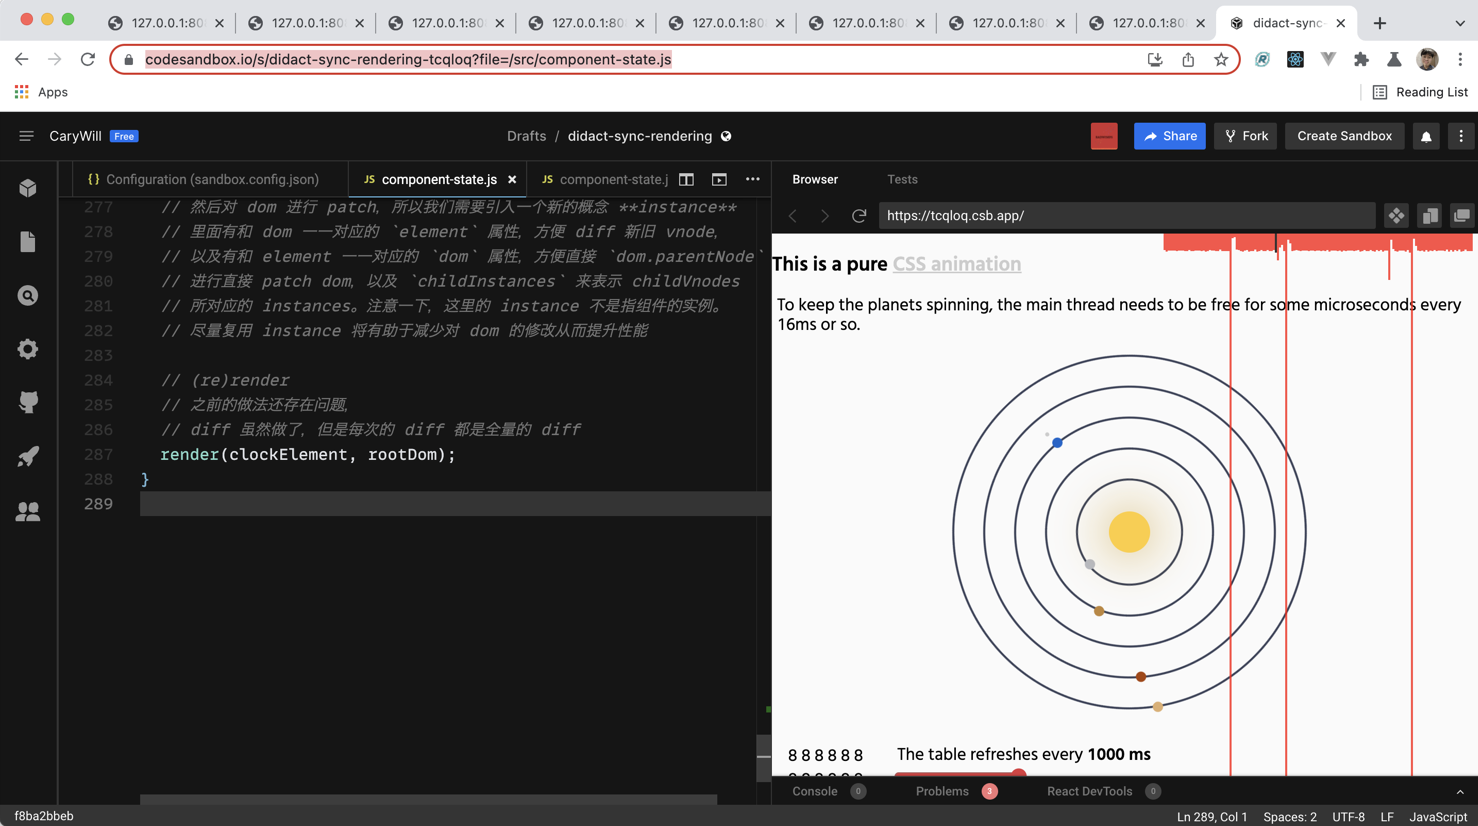Toggle split editor view

tap(686, 179)
